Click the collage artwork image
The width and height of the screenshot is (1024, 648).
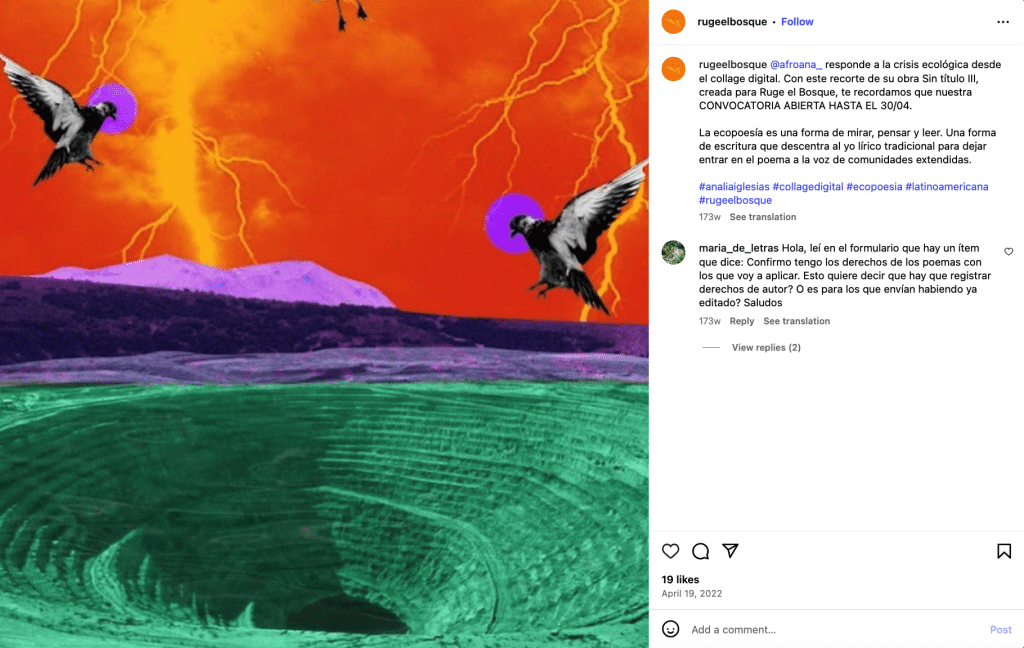pos(324,324)
